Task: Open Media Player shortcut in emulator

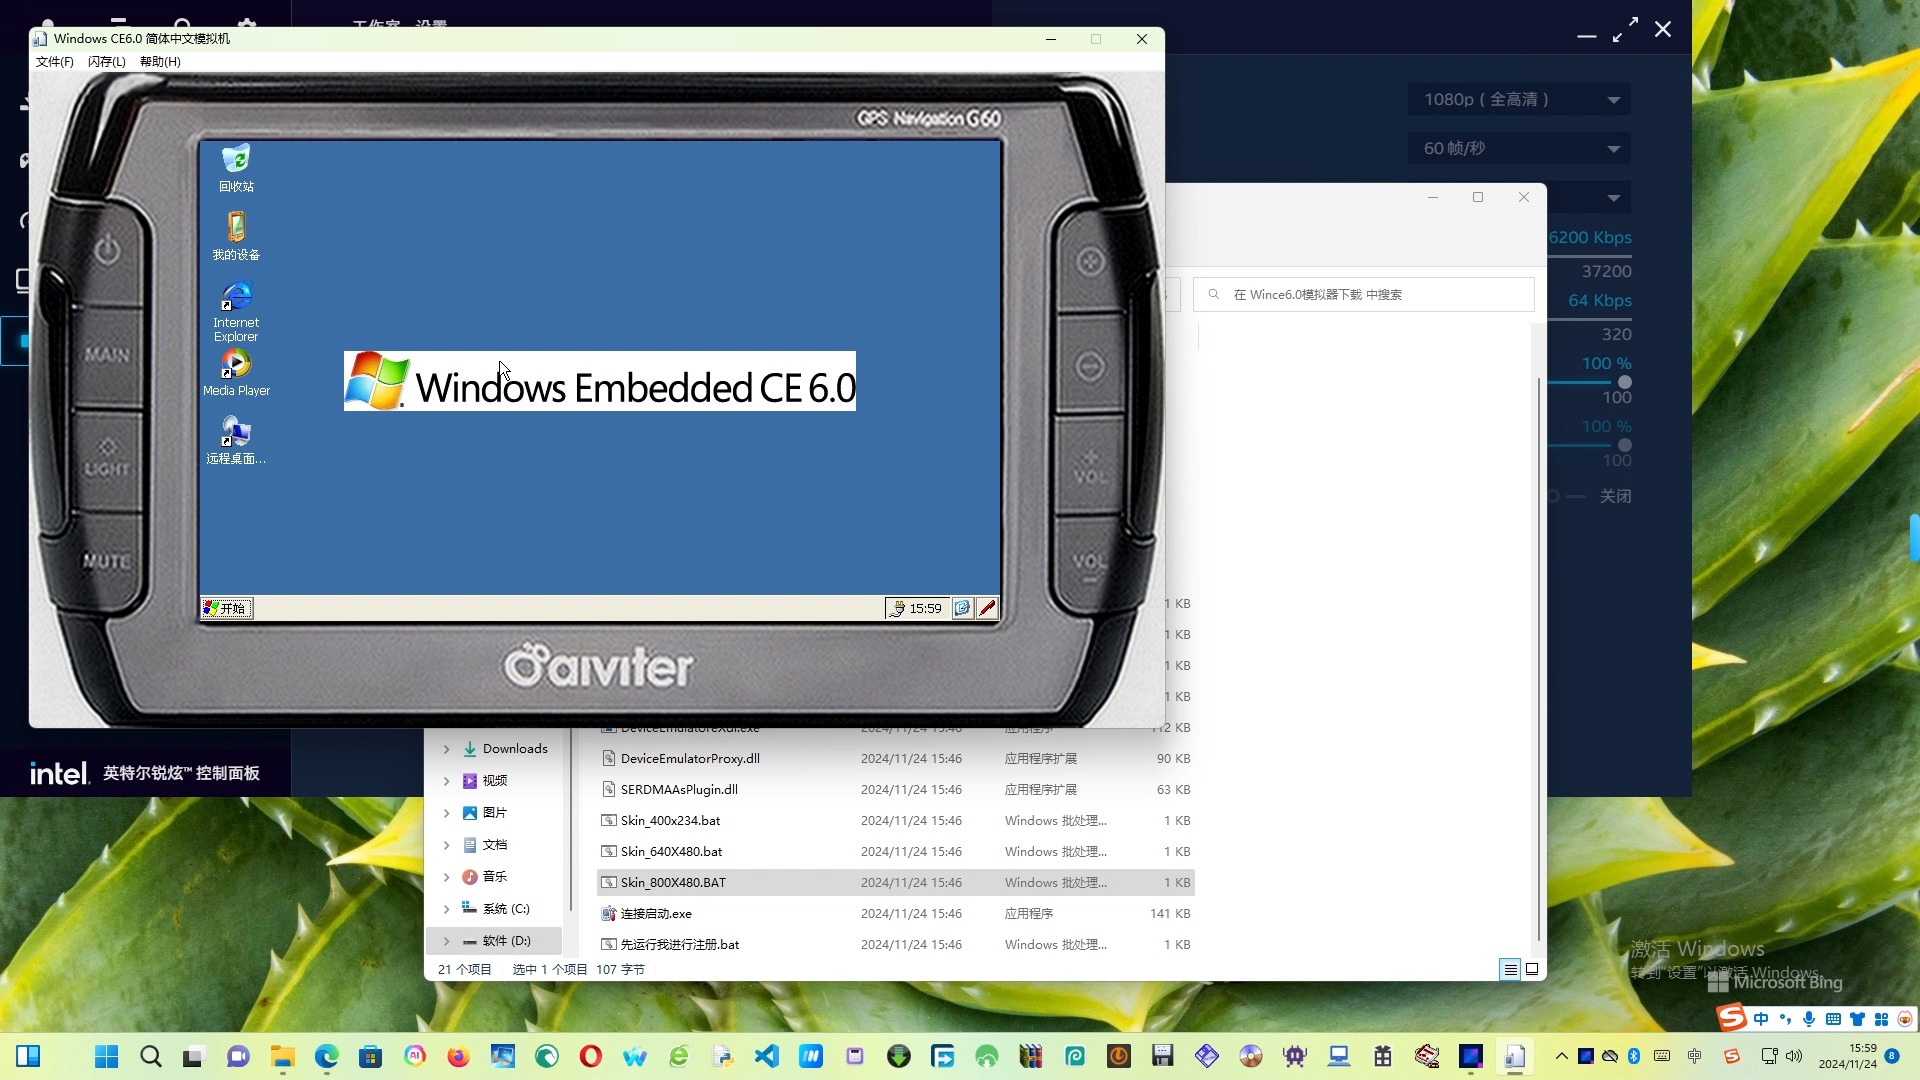Action: (236, 373)
